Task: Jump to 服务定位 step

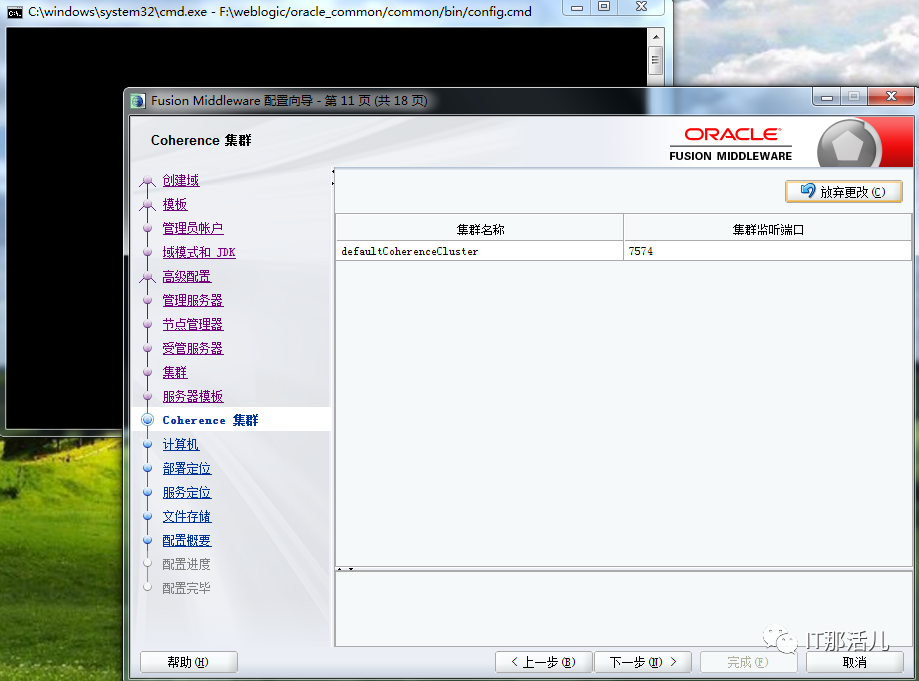Action: tap(187, 492)
